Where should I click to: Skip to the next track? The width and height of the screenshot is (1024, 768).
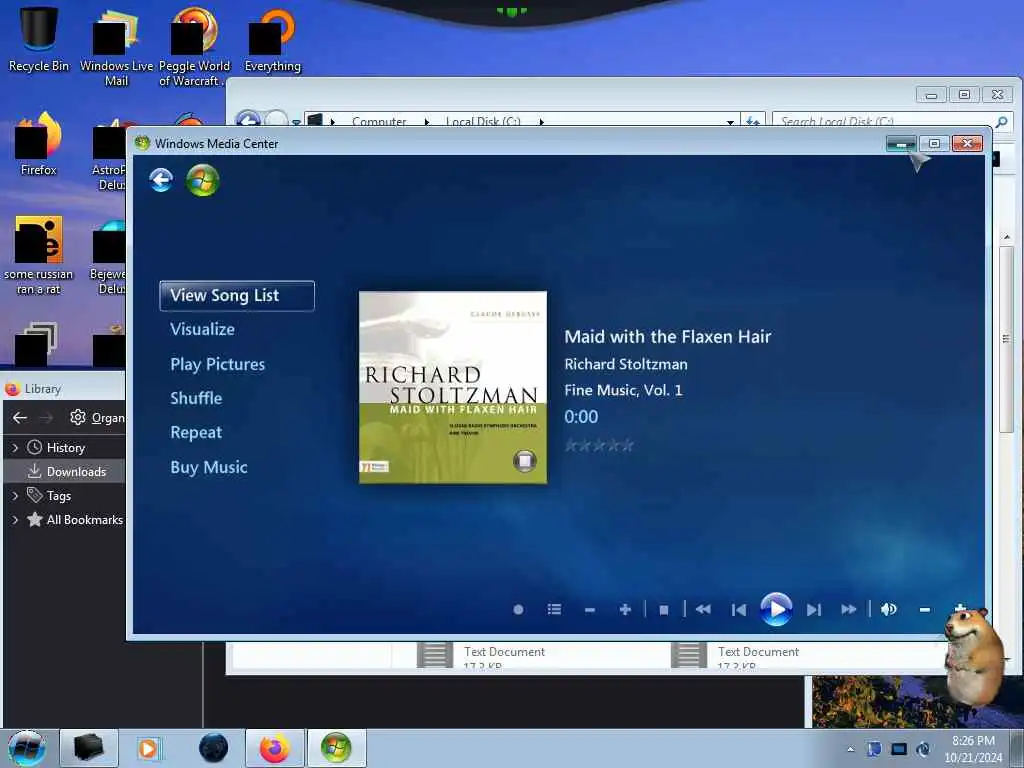(x=814, y=610)
